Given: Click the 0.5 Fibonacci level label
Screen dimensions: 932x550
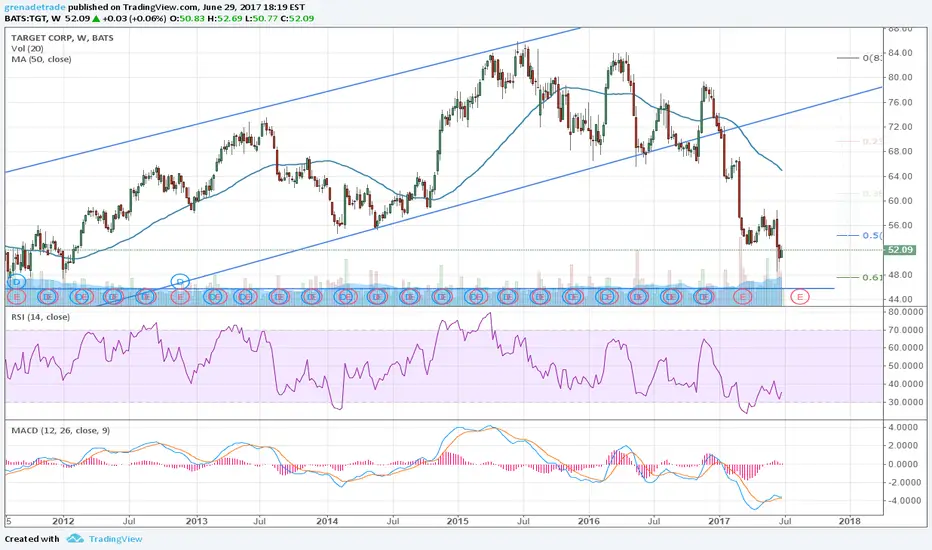Looking at the screenshot, I should click(x=872, y=235).
